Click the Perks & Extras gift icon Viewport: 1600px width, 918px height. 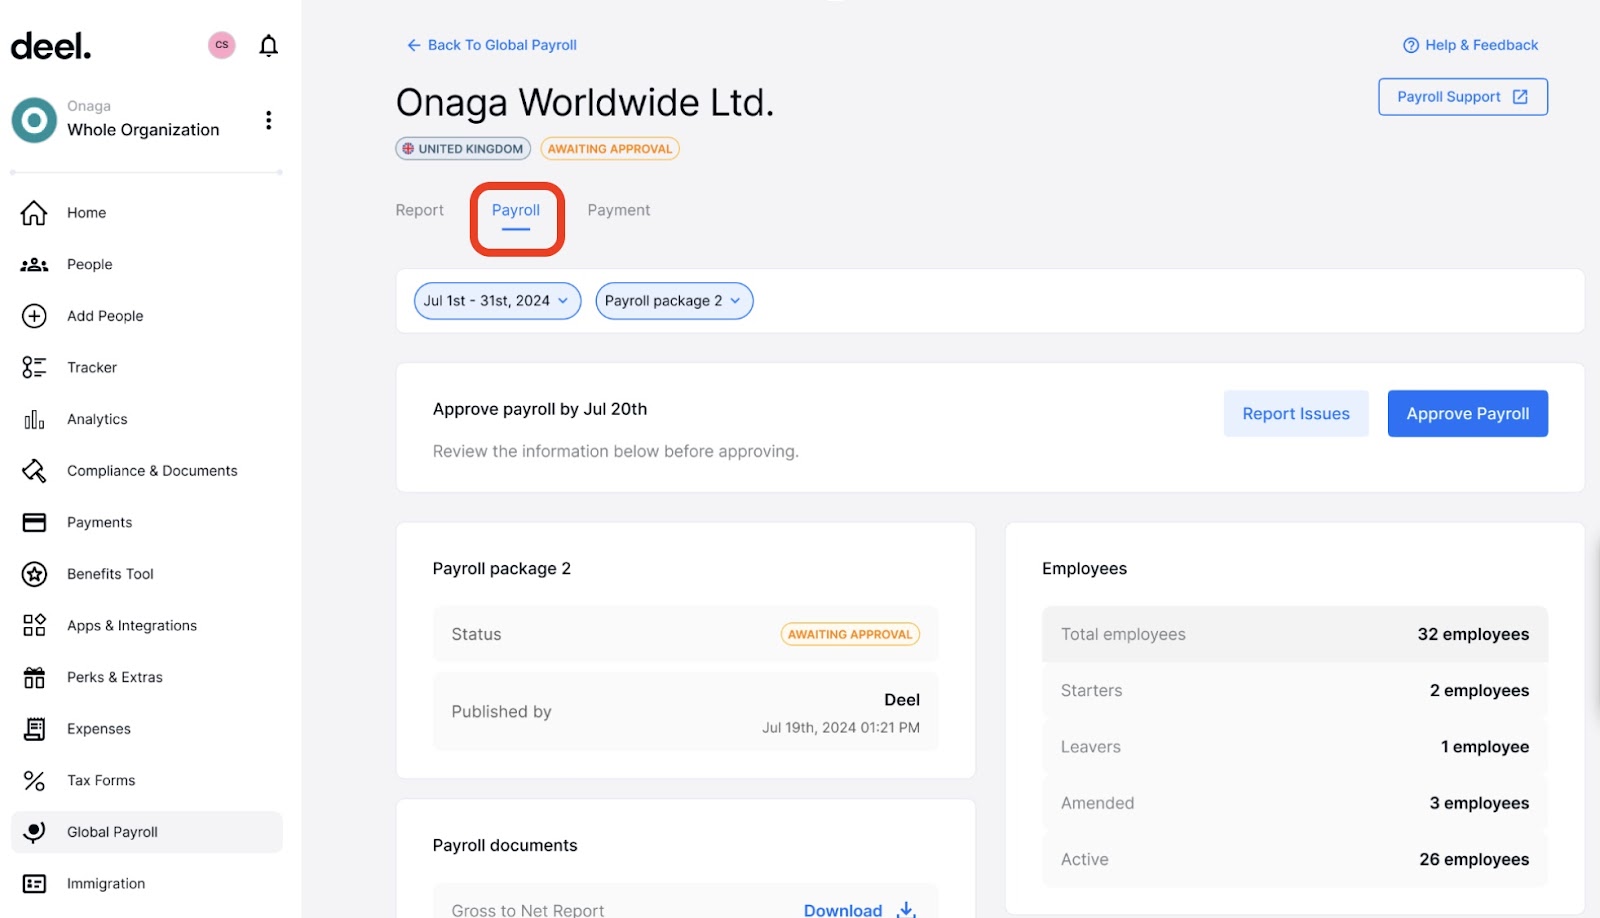point(34,677)
